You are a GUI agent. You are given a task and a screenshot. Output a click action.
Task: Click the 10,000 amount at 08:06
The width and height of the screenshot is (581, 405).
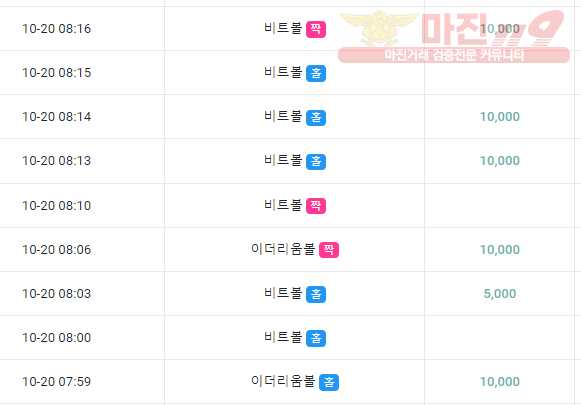pyautogui.click(x=499, y=249)
